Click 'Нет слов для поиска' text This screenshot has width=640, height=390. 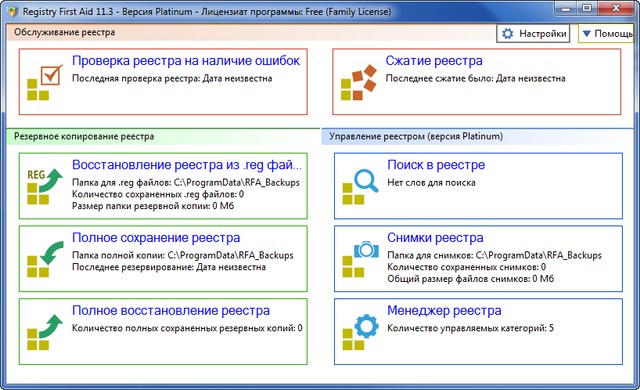click(x=431, y=182)
